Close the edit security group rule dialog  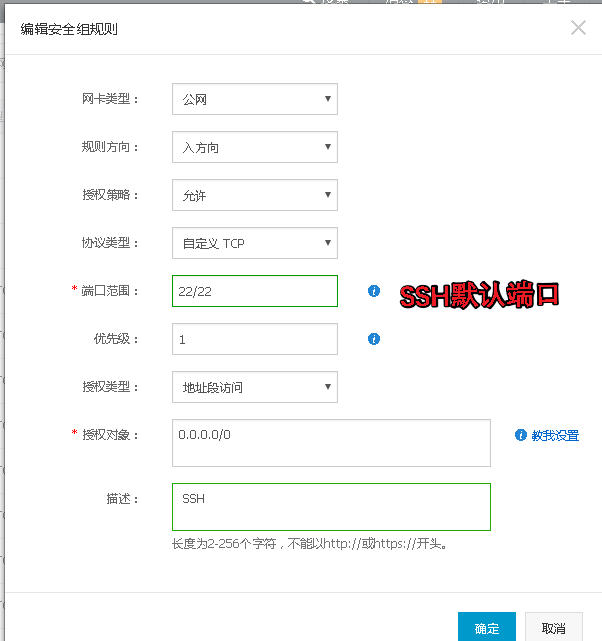click(x=578, y=28)
